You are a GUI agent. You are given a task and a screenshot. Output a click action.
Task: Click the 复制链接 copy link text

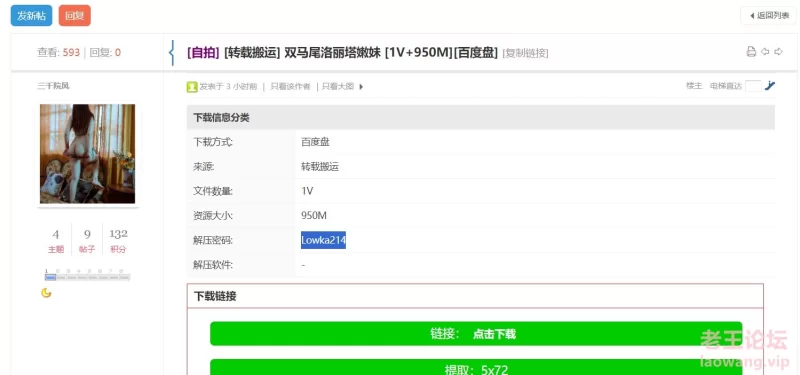(526, 53)
